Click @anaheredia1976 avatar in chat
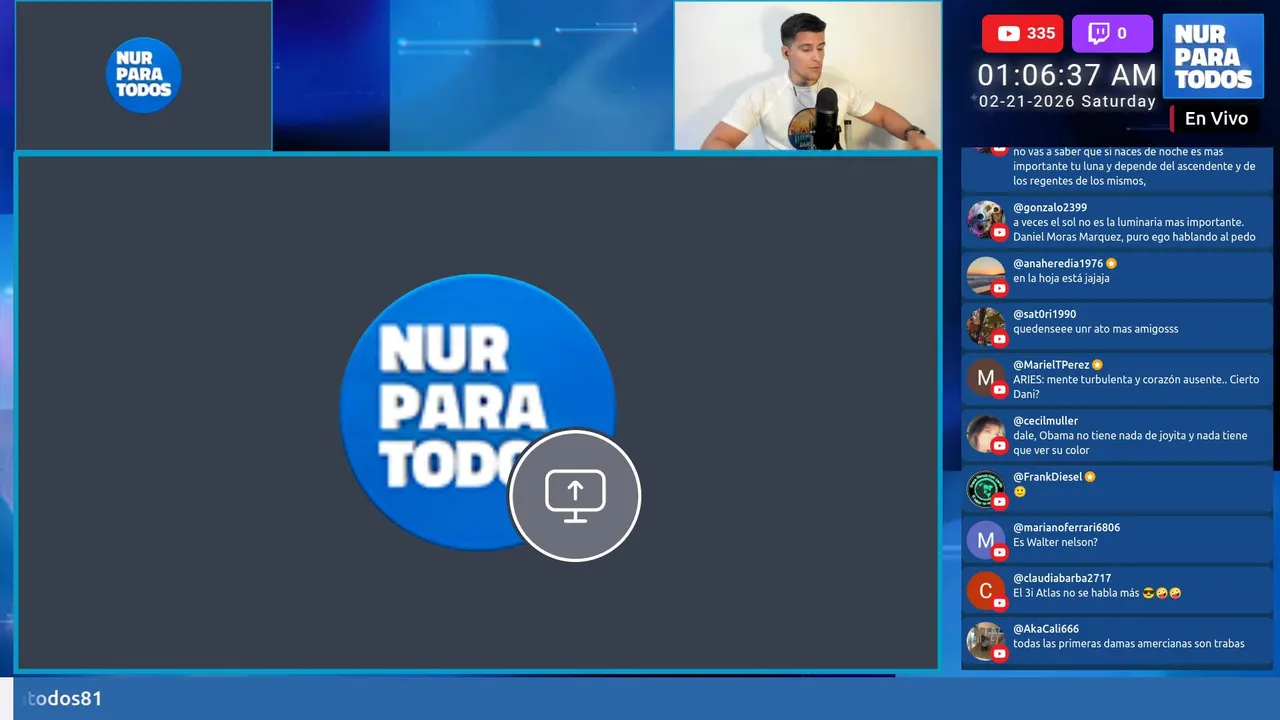1280x720 pixels. (x=986, y=276)
